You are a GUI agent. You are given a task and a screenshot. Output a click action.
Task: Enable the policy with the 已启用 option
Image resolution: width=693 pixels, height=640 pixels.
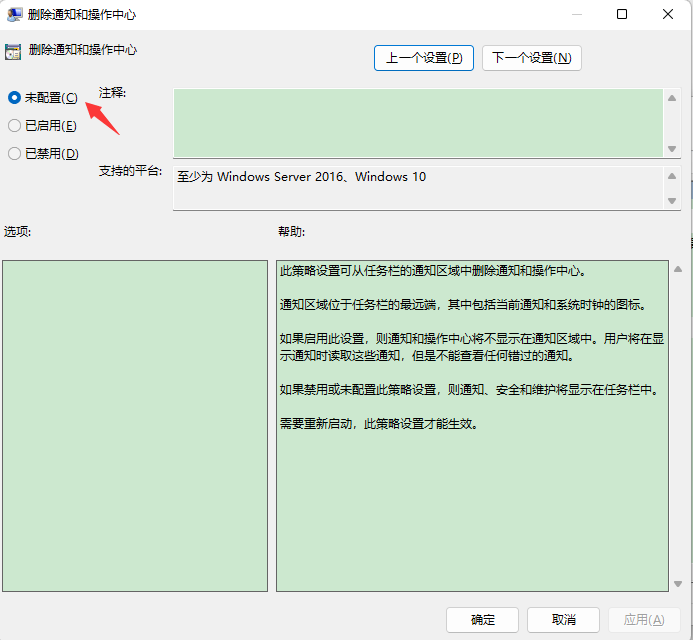click(x=14, y=126)
